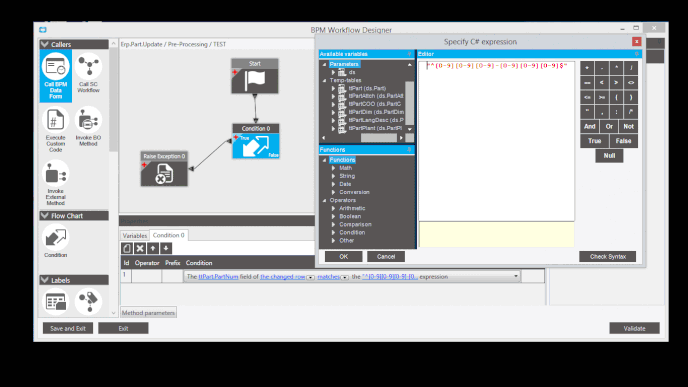Click the Start flag node on canvas
The height and width of the screenshot is (387, 688).
(x=255, y=76)
